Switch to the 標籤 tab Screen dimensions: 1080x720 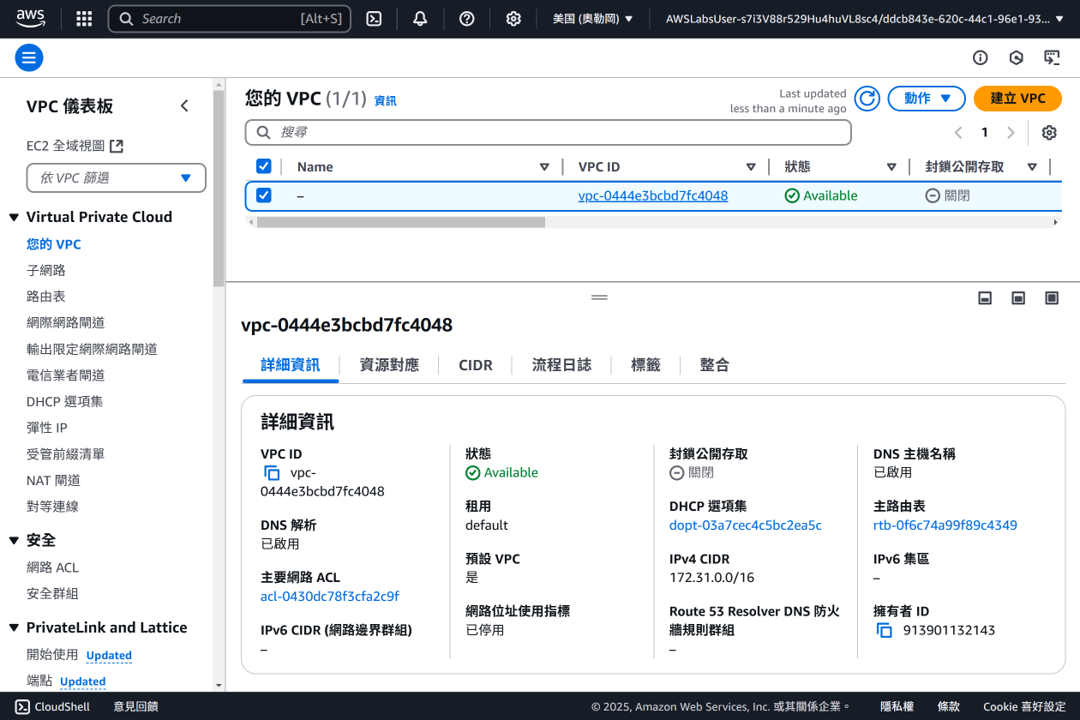pyautogui.click(x=645, y=365)
